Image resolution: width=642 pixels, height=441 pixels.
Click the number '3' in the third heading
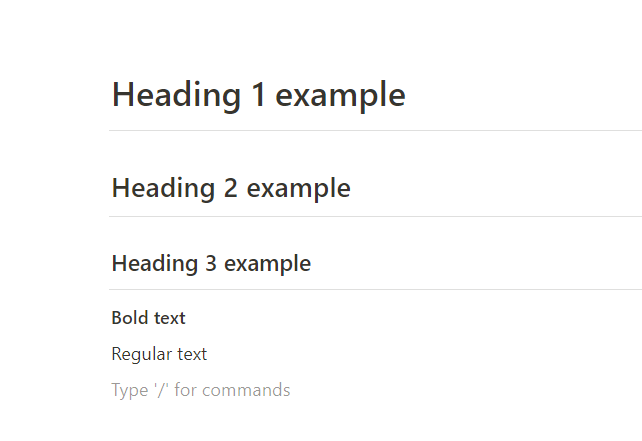[x=211, y=264]
